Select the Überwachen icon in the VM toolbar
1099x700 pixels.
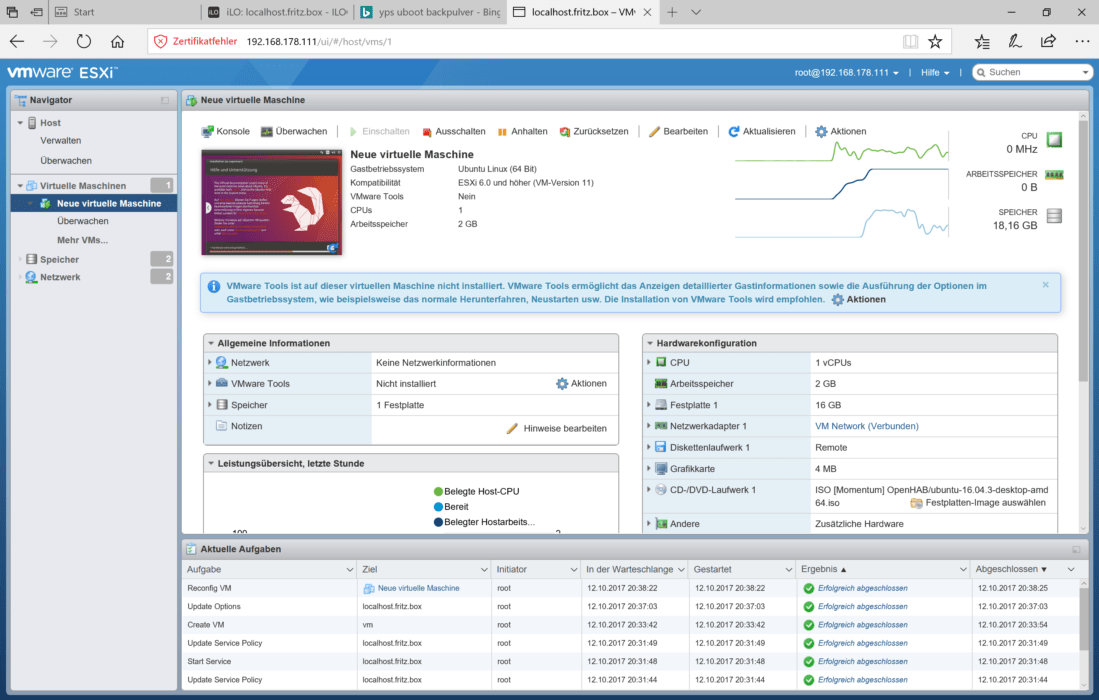point(265,131)
